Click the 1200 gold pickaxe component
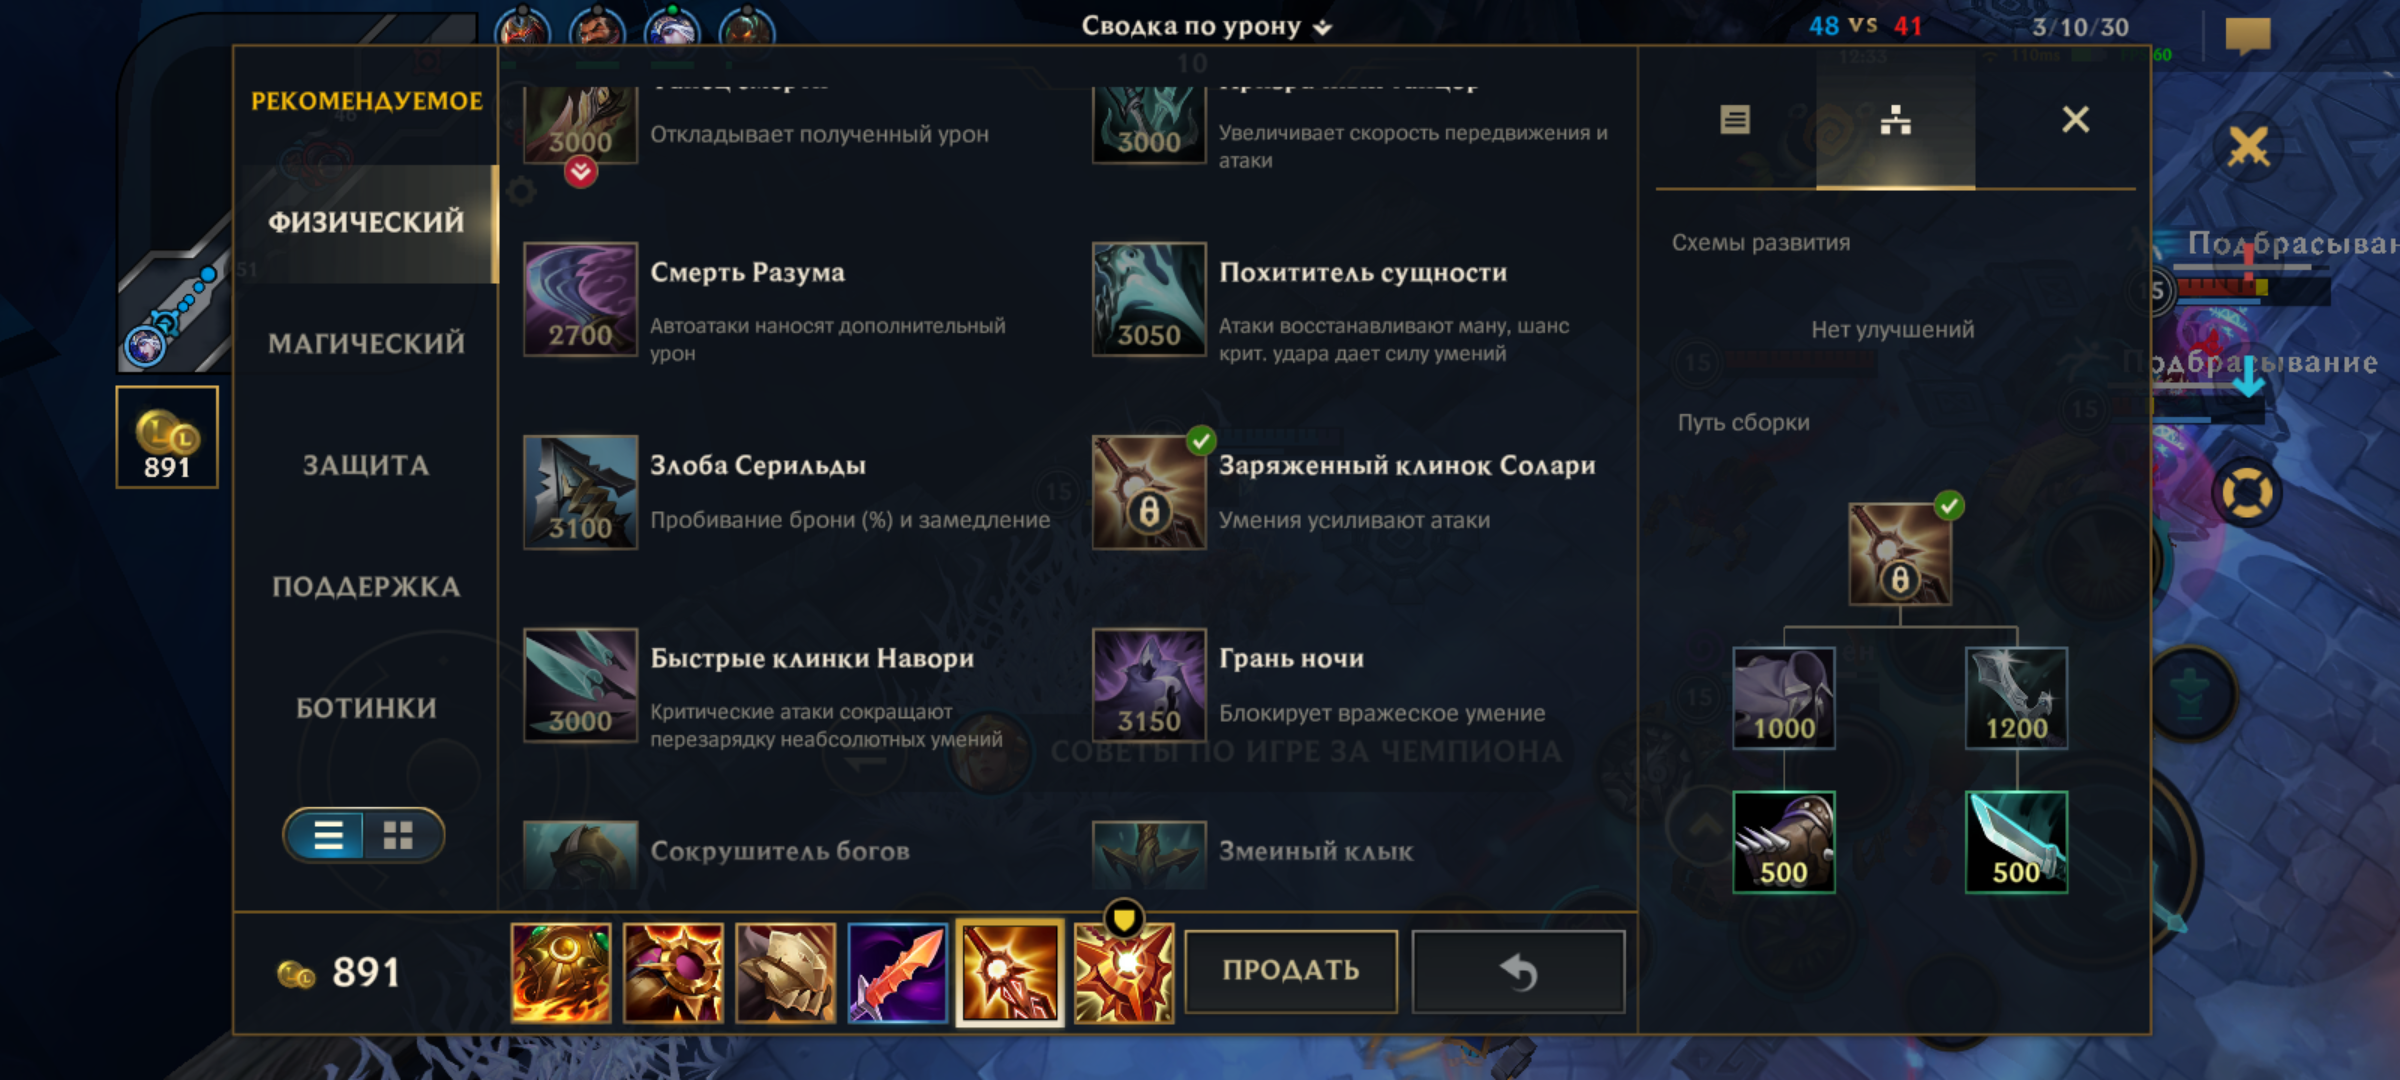This screenshot has height=1080, width=2400. tap(2016, 698)
